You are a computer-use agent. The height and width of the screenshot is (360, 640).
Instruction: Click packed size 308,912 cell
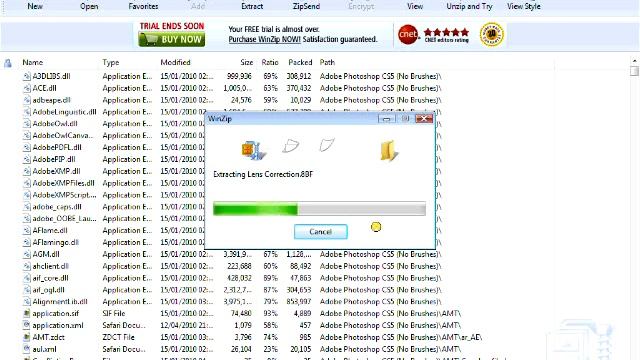click(x=299, y=76)
